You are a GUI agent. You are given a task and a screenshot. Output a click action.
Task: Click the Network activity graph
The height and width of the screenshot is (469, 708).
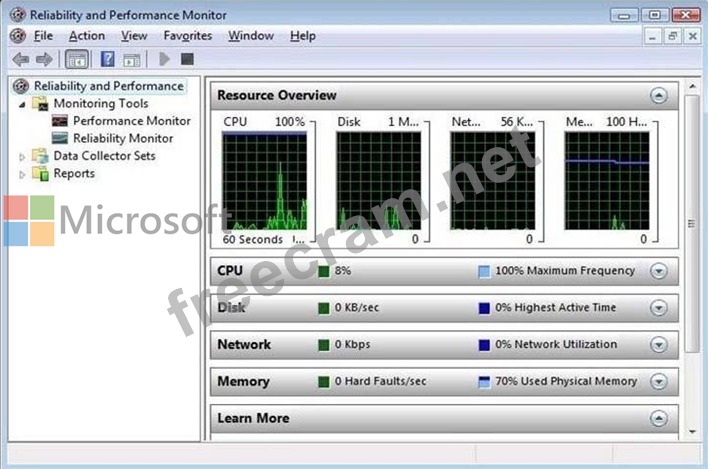click(493, 181)
